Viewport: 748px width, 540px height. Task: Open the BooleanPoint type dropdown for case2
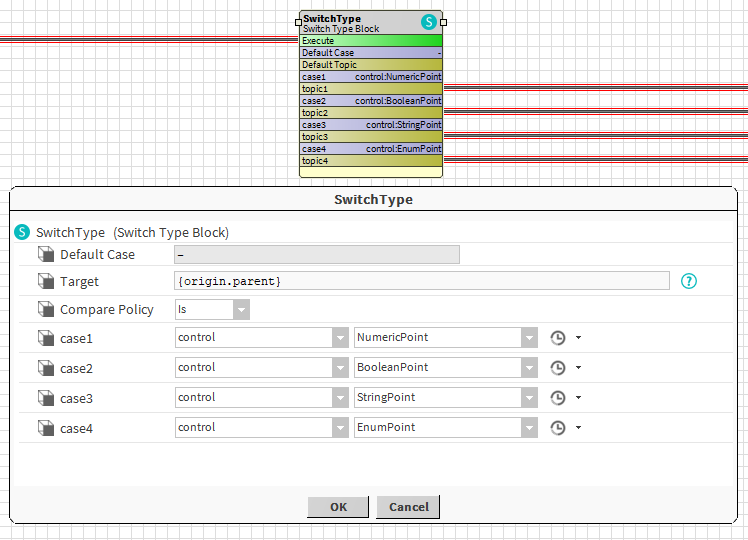529,368
